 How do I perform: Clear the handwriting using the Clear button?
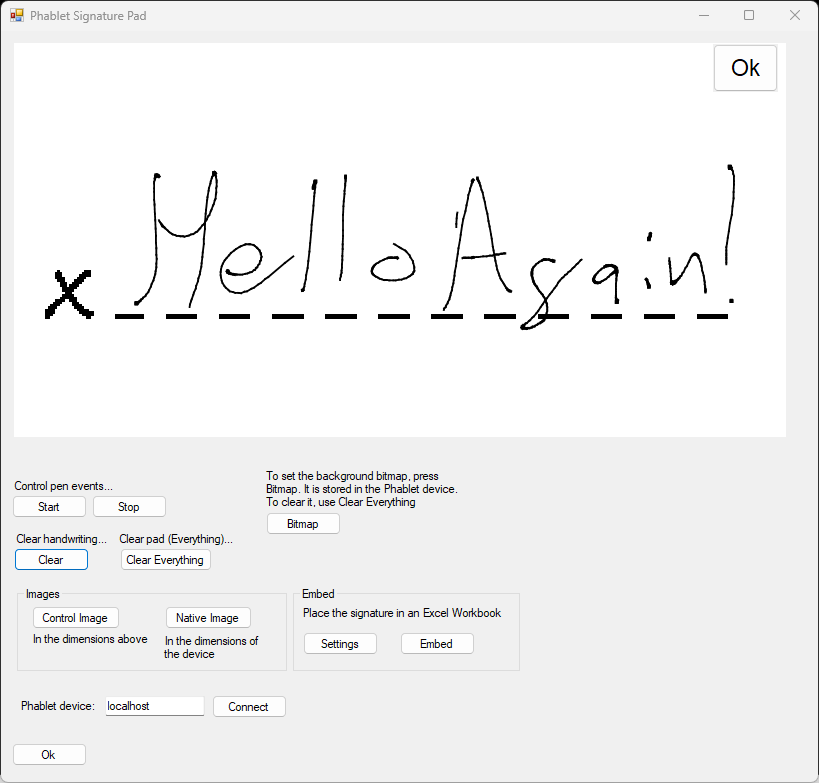[x=51, y=560]
